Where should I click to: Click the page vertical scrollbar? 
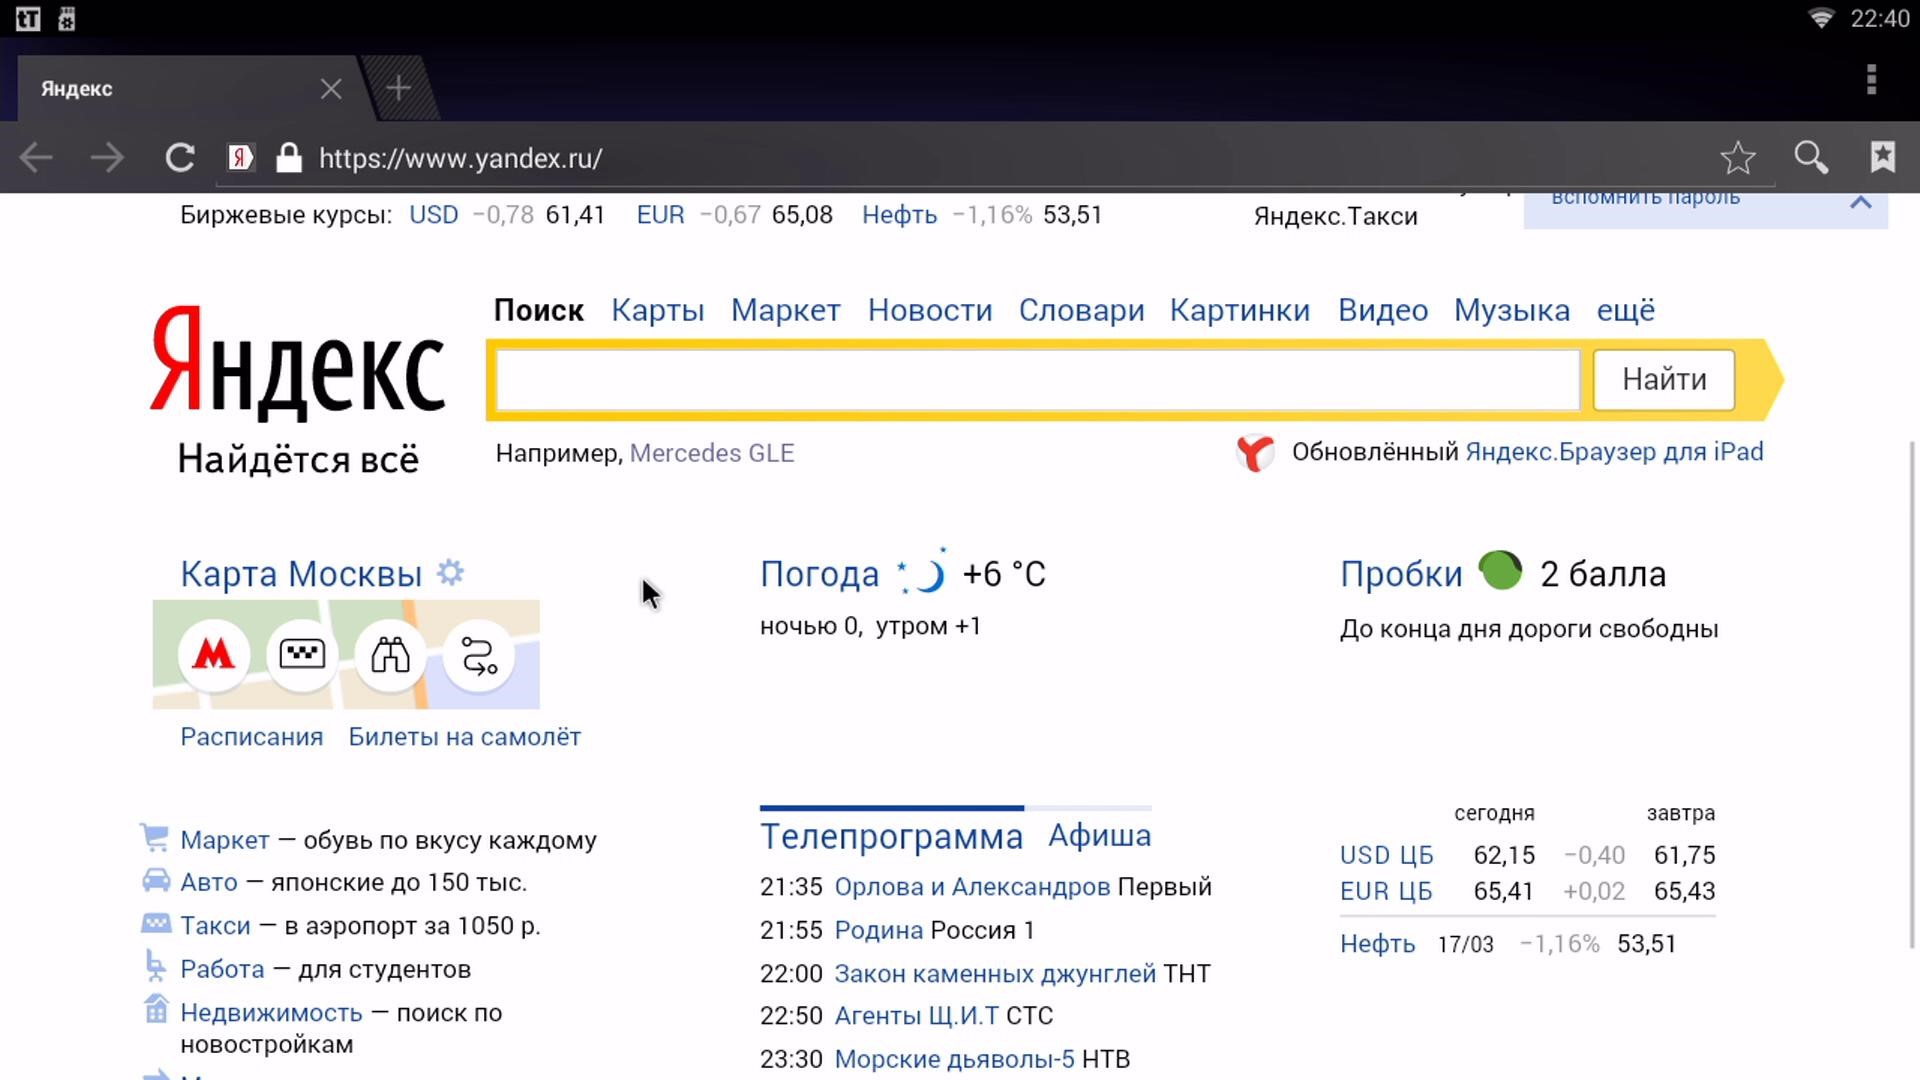pos(1913,693)
